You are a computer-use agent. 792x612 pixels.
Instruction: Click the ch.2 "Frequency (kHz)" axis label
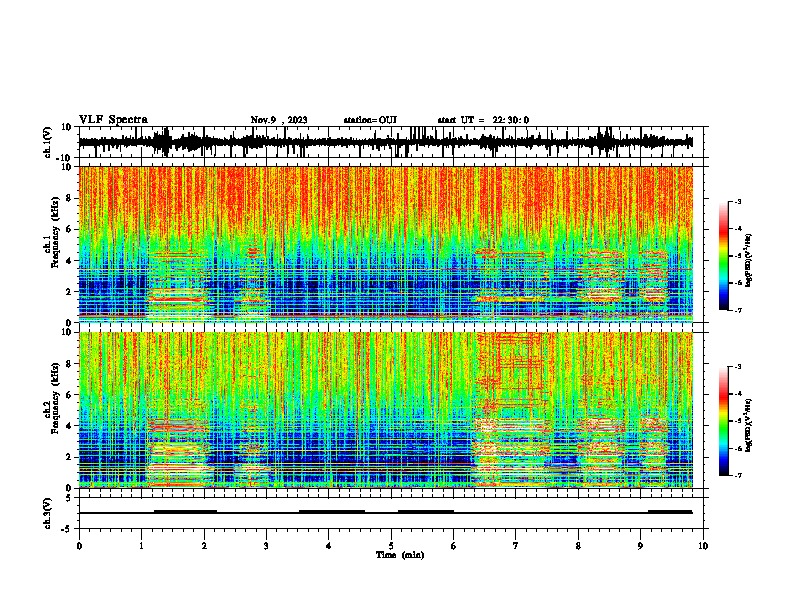pos(56,398)
